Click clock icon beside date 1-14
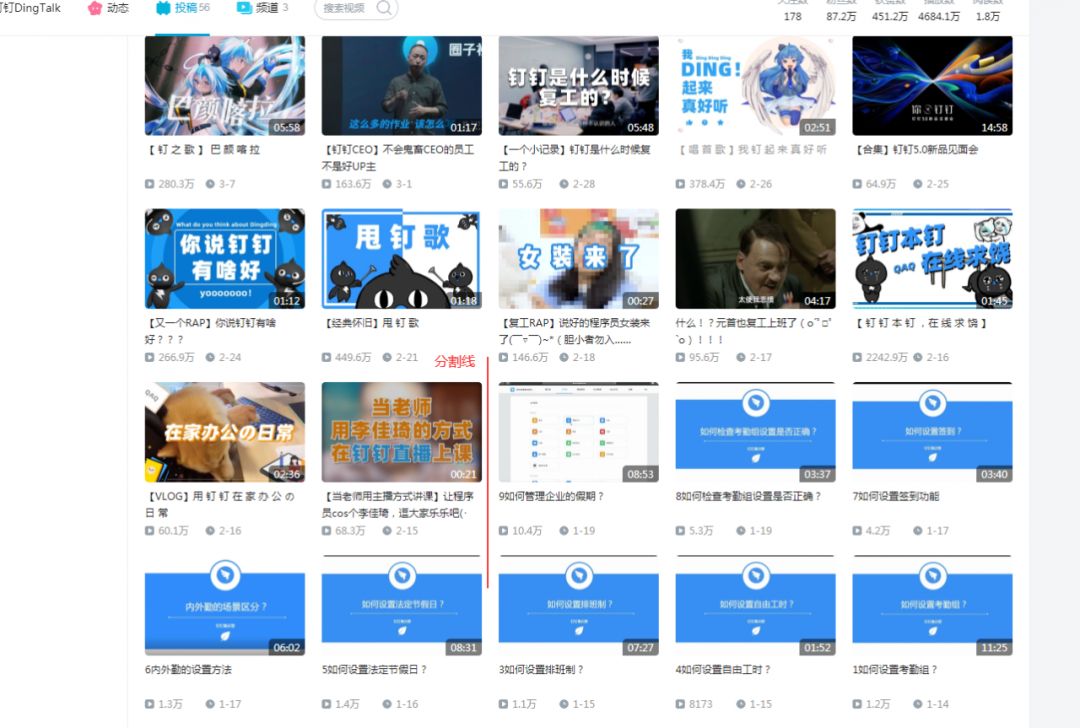 tap(918, 704)
